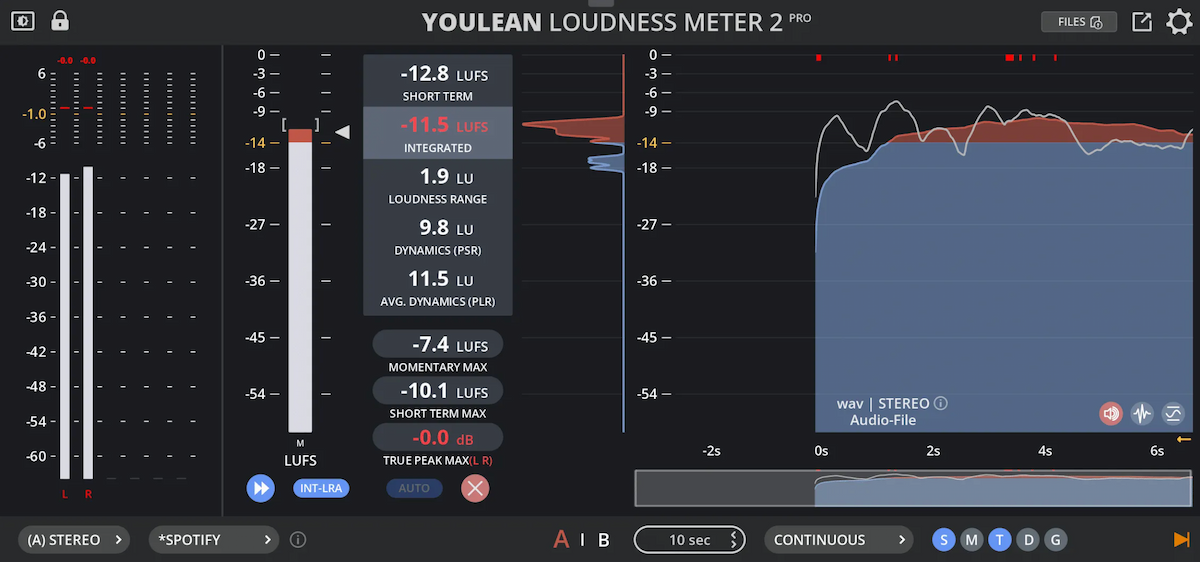Select state B
This screenshot has width=1200, height=562.
603,540
